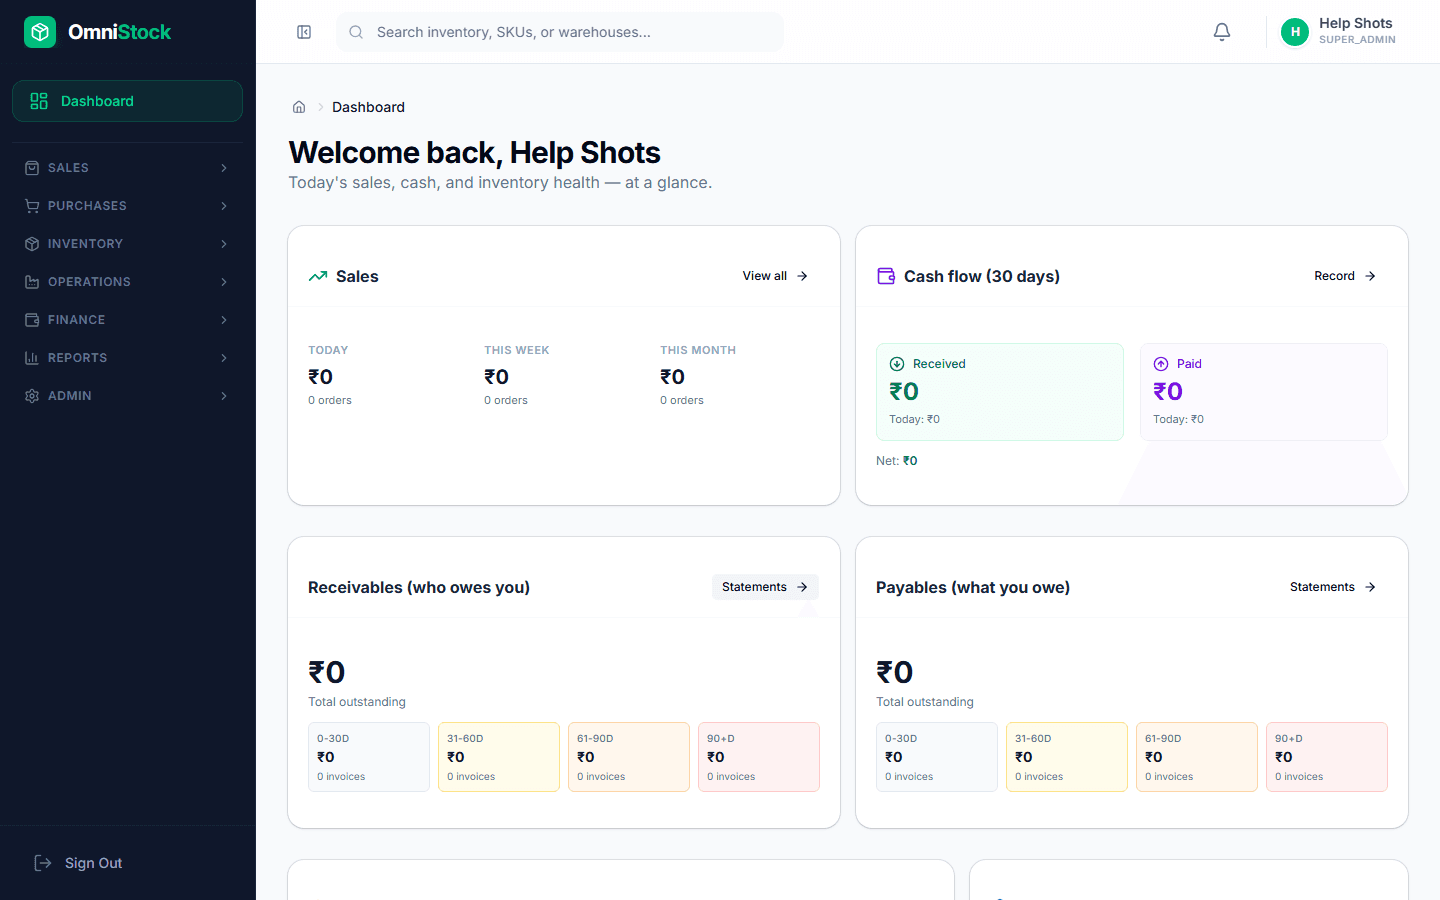1440x900 pixels.
Task: Click the arrow beside Payables Statements
Action: point(1370,587)
